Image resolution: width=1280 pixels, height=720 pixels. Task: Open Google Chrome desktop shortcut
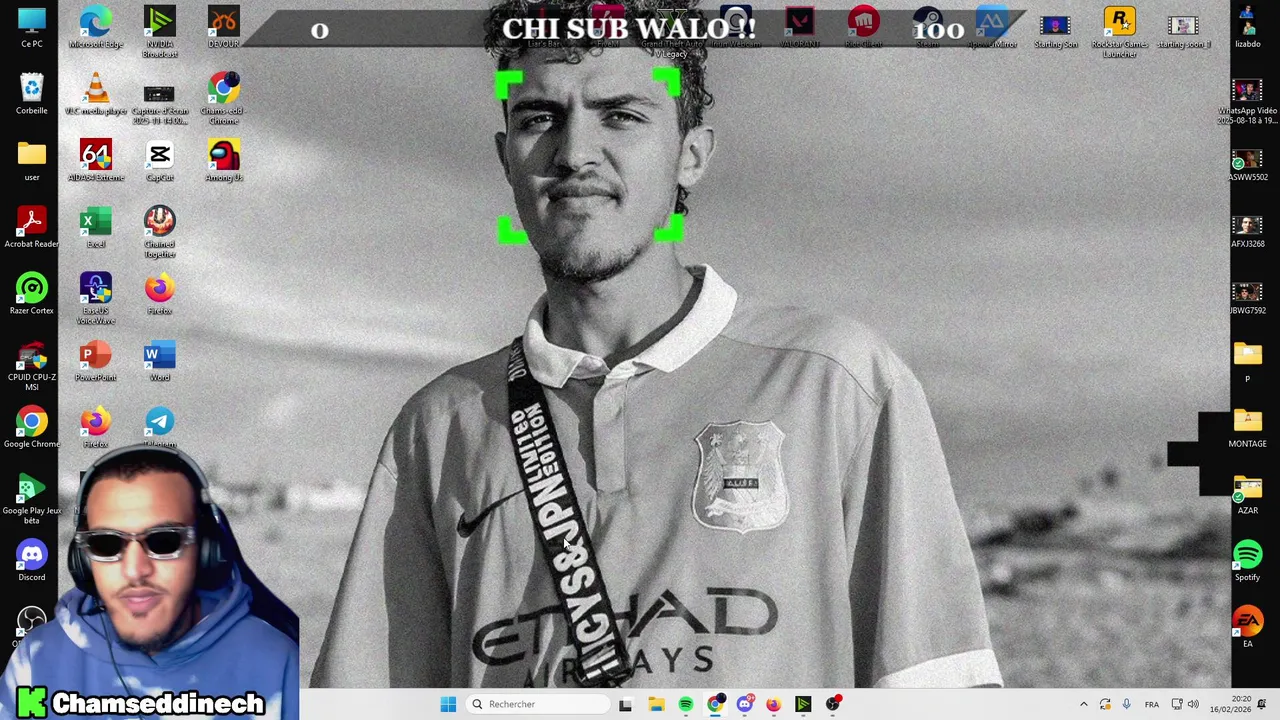point(32,427)
